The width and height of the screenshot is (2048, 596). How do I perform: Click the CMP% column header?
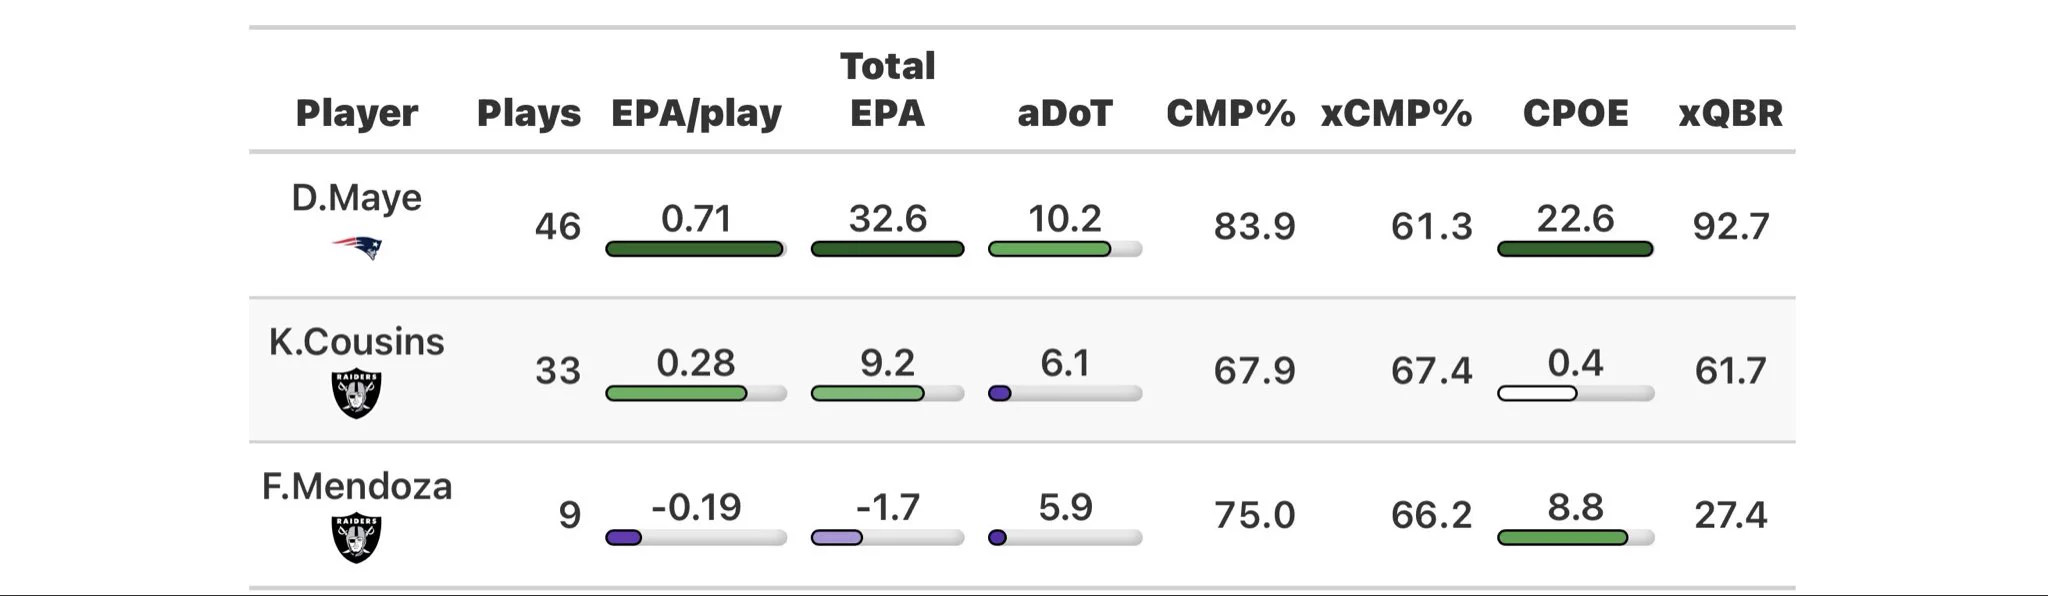[1231, 113]
